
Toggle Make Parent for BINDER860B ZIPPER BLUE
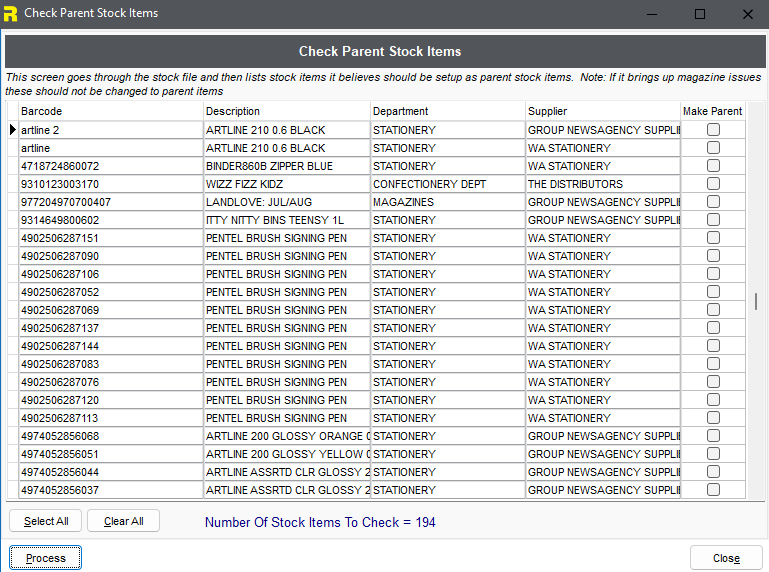[x=713, y=166]
